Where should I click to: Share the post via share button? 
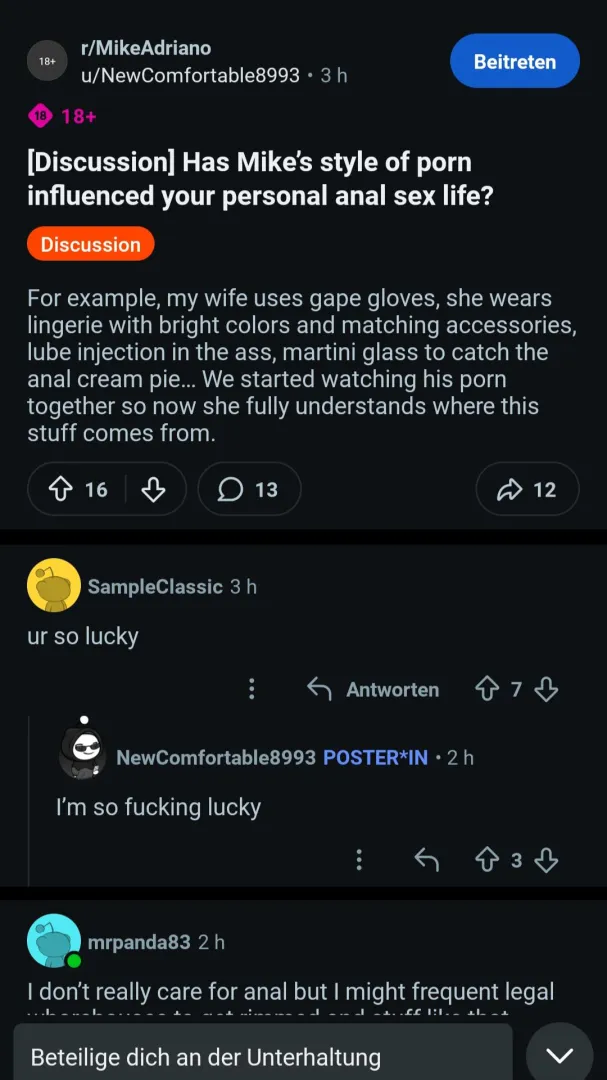tap(527, 489)
